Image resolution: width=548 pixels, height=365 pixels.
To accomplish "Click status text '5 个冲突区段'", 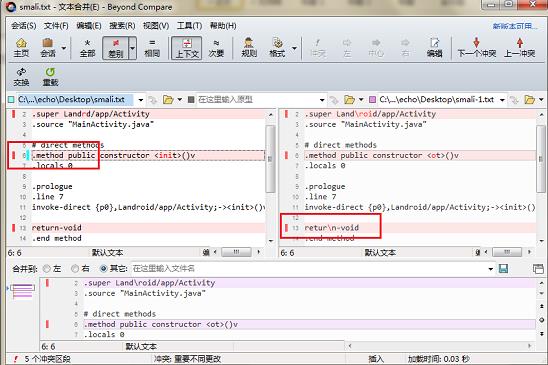I will click(48, 359).
